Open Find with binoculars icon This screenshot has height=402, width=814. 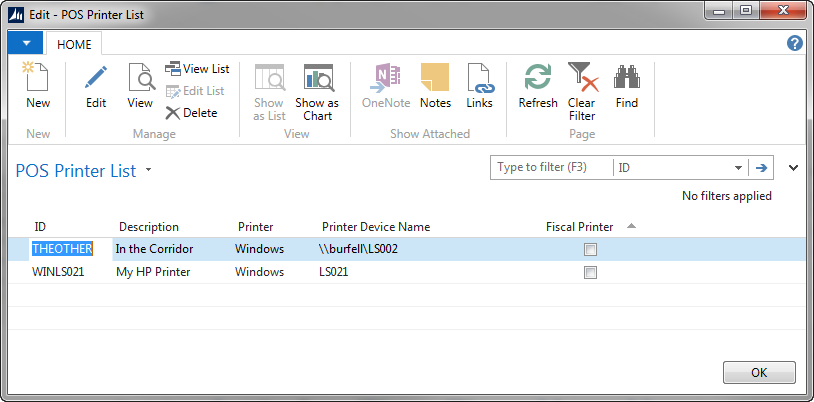click(627, 78)
